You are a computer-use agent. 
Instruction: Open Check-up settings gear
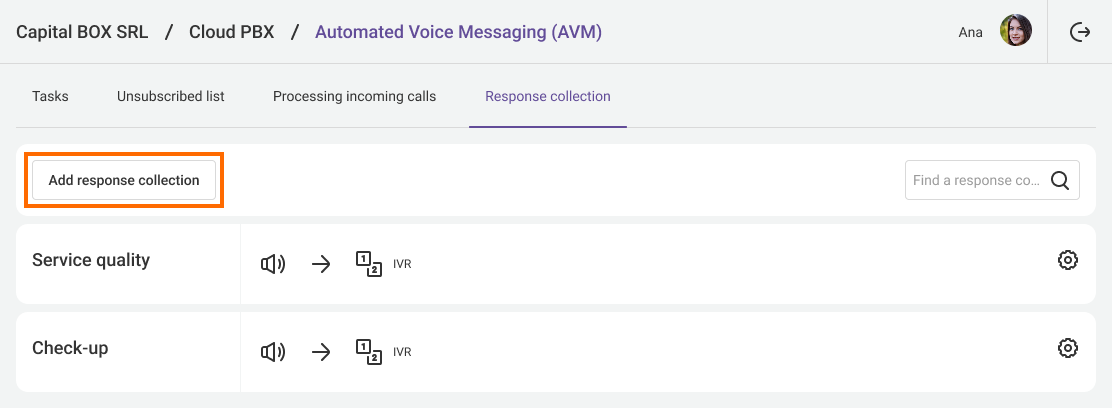pos(1067,349)
